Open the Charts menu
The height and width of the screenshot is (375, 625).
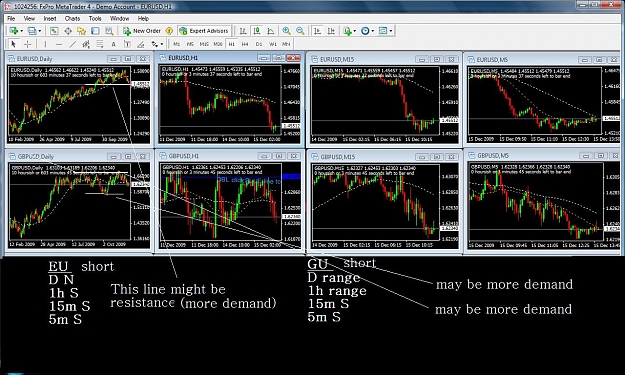coord(72,18)
